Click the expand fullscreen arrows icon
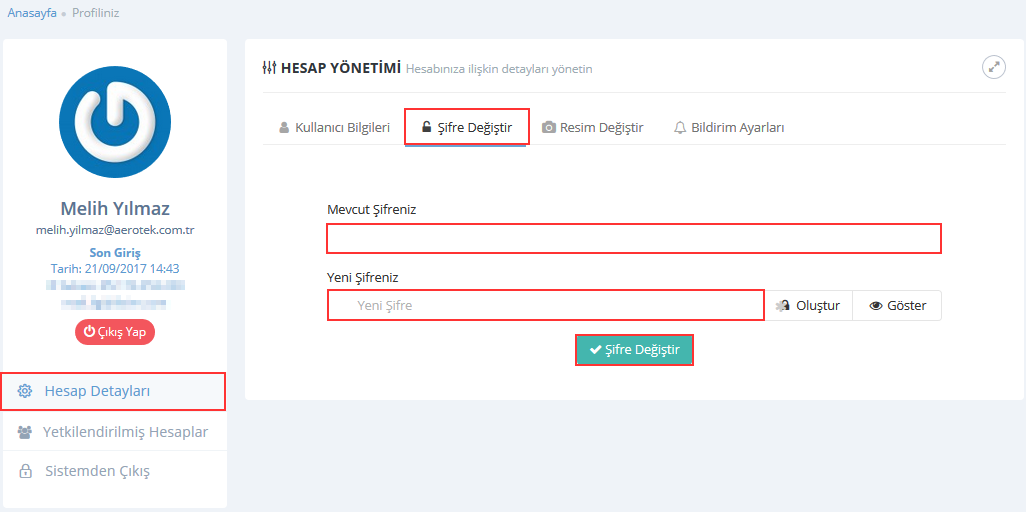 [993, 67]
